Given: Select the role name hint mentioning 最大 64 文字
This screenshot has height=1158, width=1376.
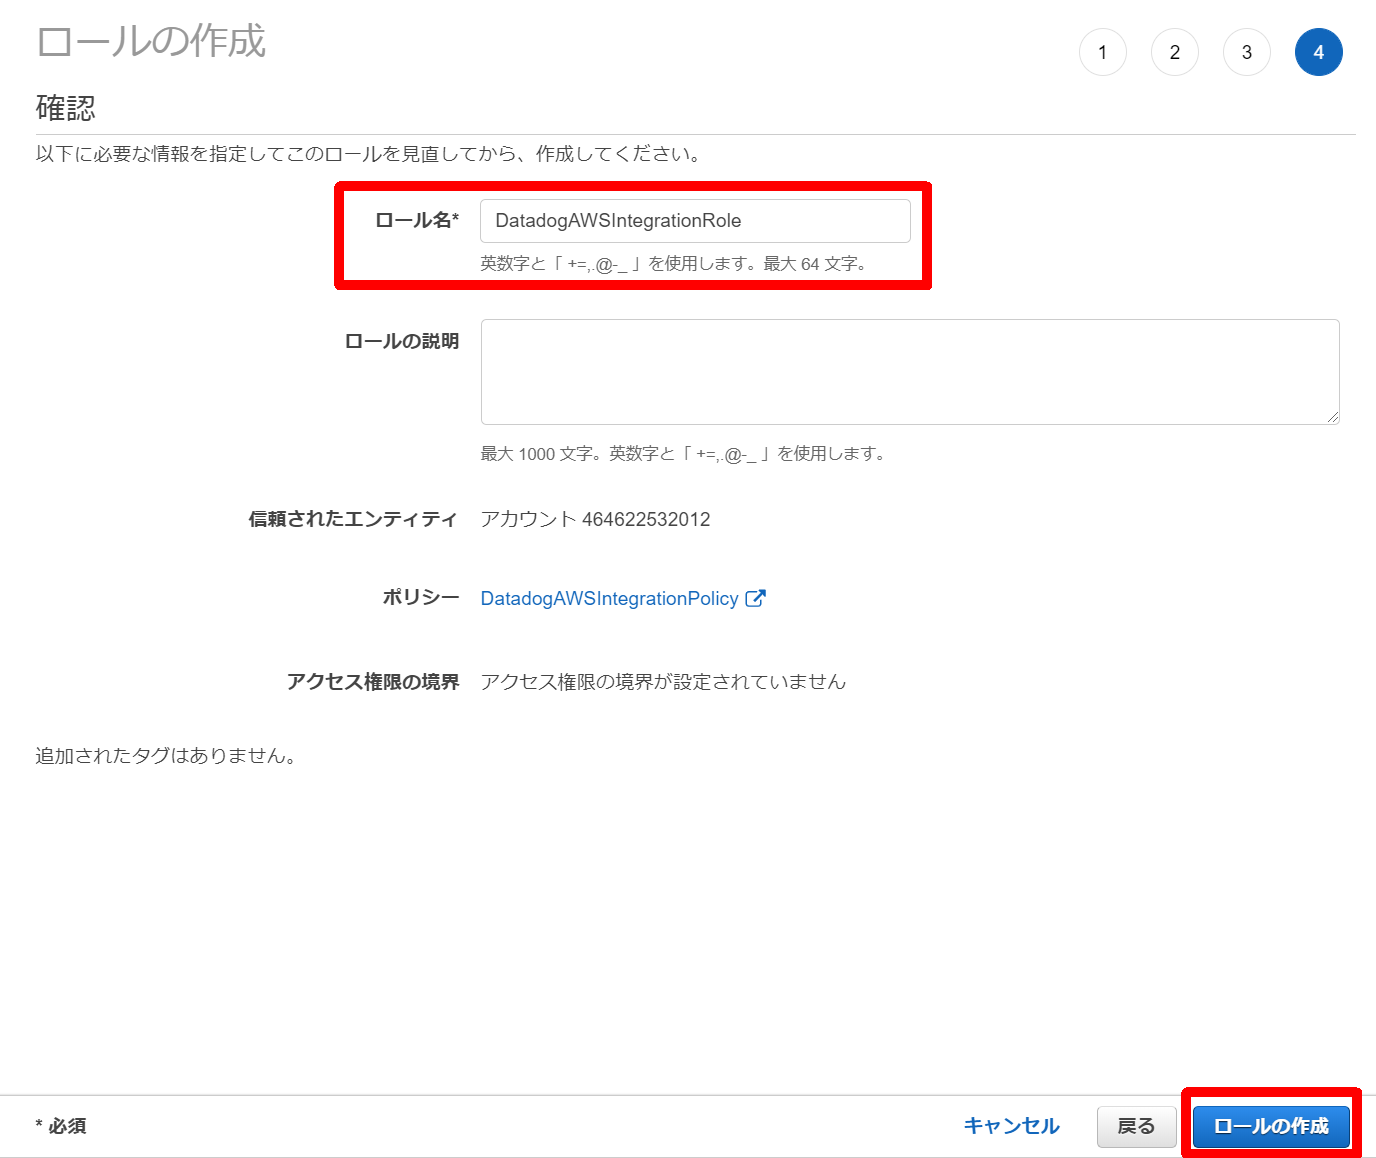Looking at the screenshot, I should click(x=675, y=264).
